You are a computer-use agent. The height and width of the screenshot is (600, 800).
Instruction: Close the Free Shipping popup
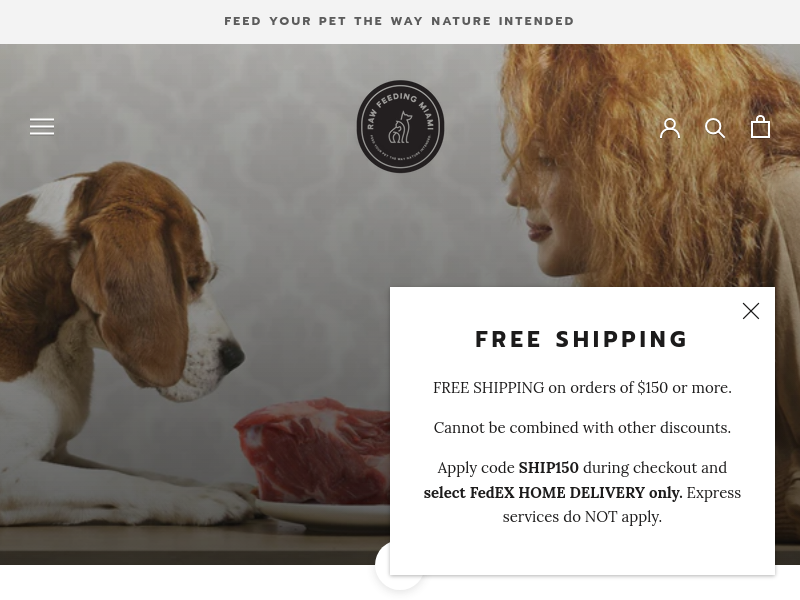tap(751, 311)
